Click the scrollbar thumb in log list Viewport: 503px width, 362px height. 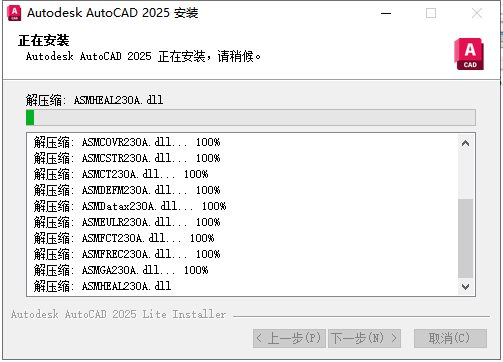click(466, 238)
